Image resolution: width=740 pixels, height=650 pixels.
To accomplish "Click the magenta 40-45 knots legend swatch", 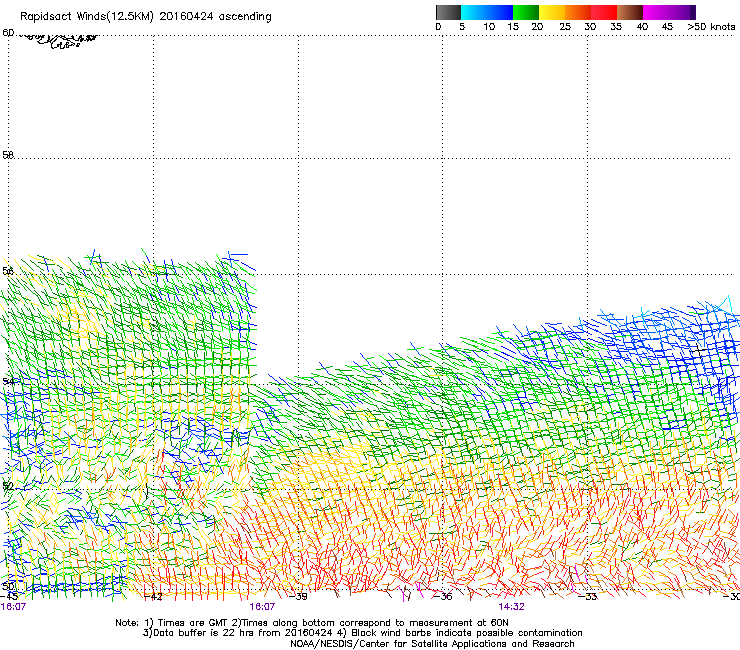I will tap(656, 12).
